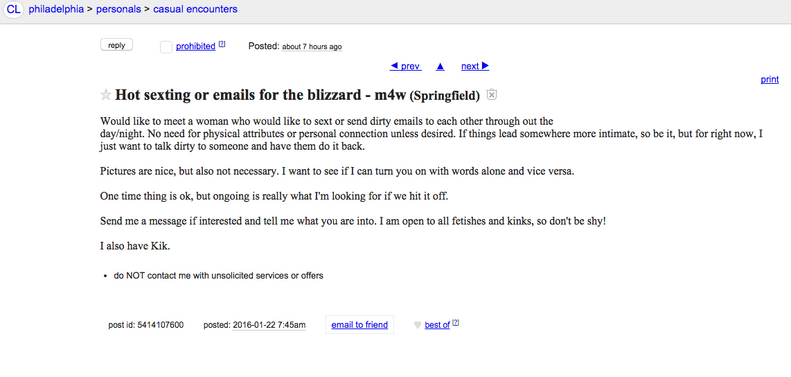Viewport: 791px width, 377px height.
Task: Click the CL craigslist logo icon
Action: pos(14,10)
